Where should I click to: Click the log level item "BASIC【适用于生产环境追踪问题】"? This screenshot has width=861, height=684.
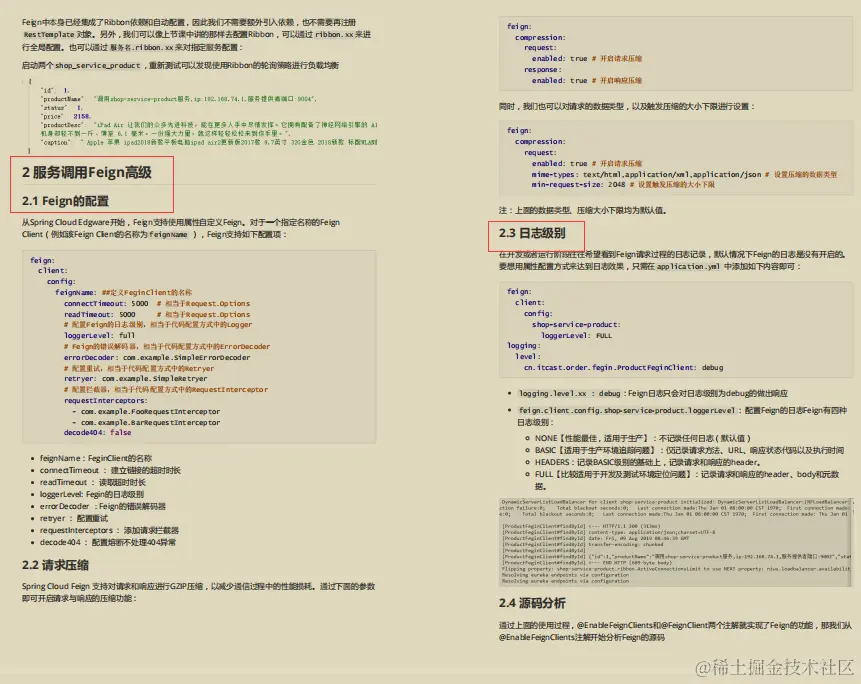(689, 450)
